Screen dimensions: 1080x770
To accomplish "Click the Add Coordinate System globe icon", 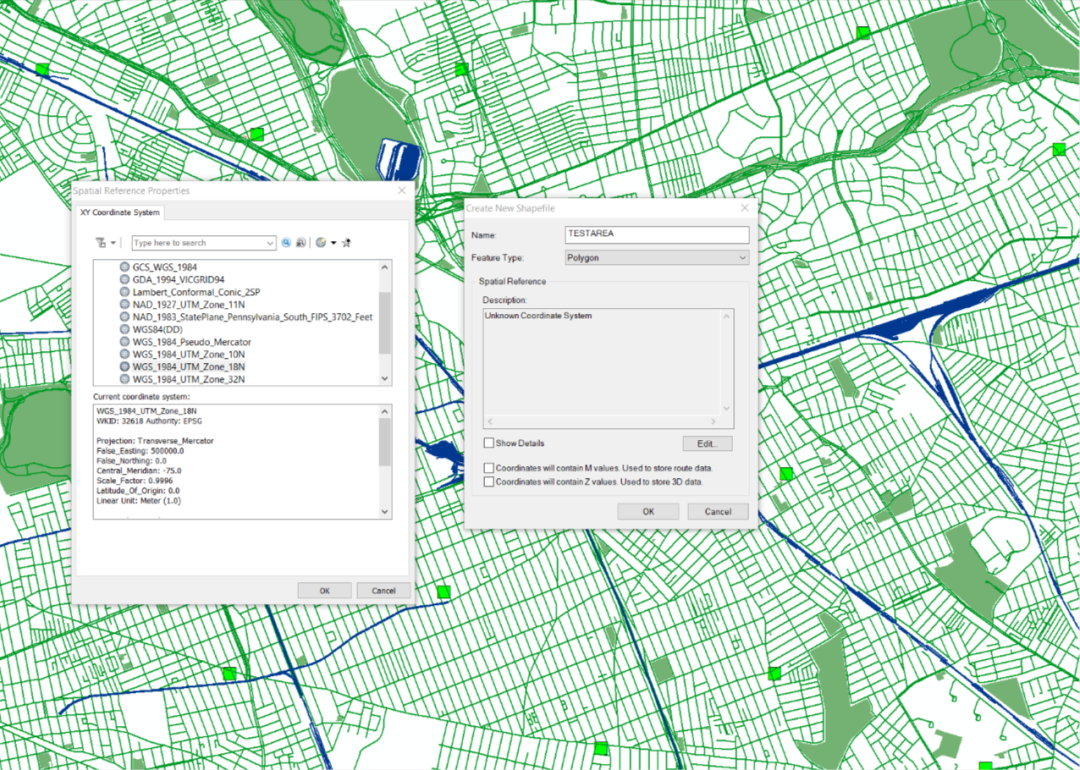I will pyautogui.click(x=320, y=243).
